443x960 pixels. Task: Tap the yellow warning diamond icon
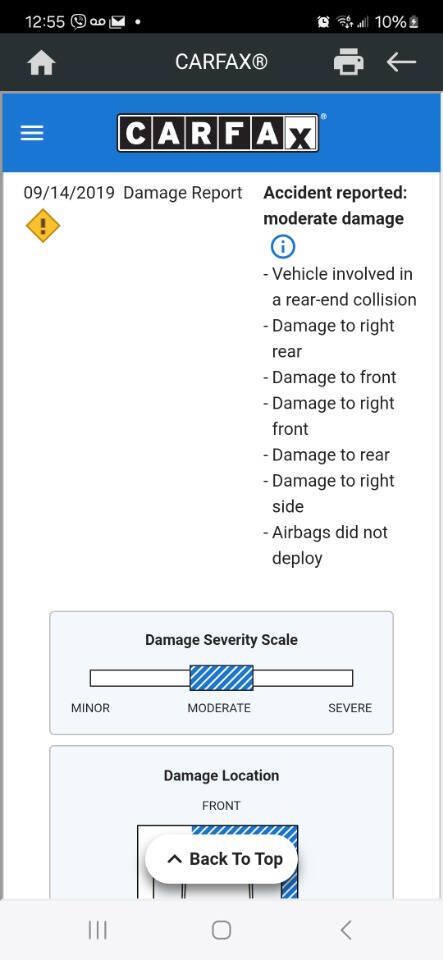tap(43, 226)
